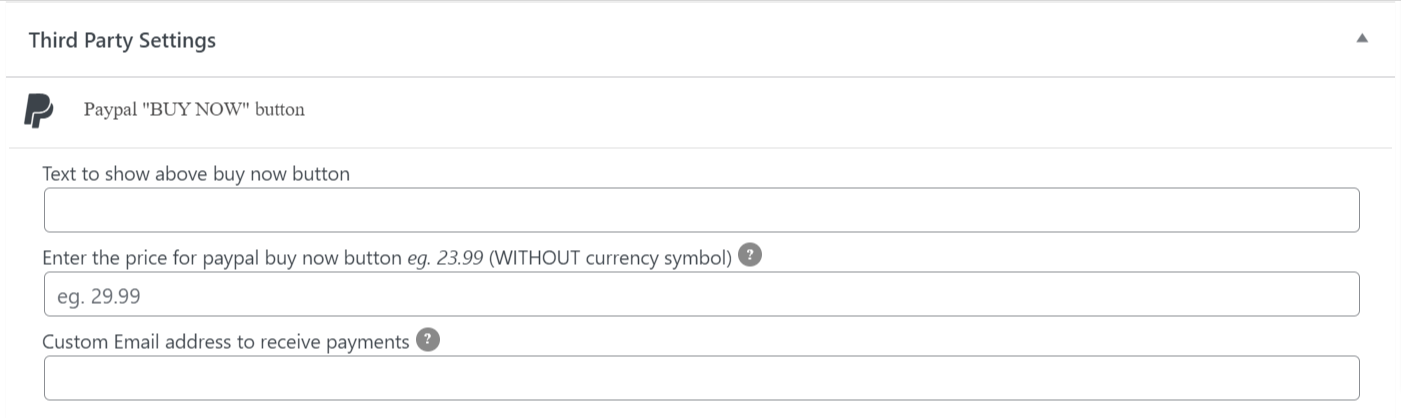Click the "eg. 29.99" placeholder text
1401x418 pixels.
99,295
